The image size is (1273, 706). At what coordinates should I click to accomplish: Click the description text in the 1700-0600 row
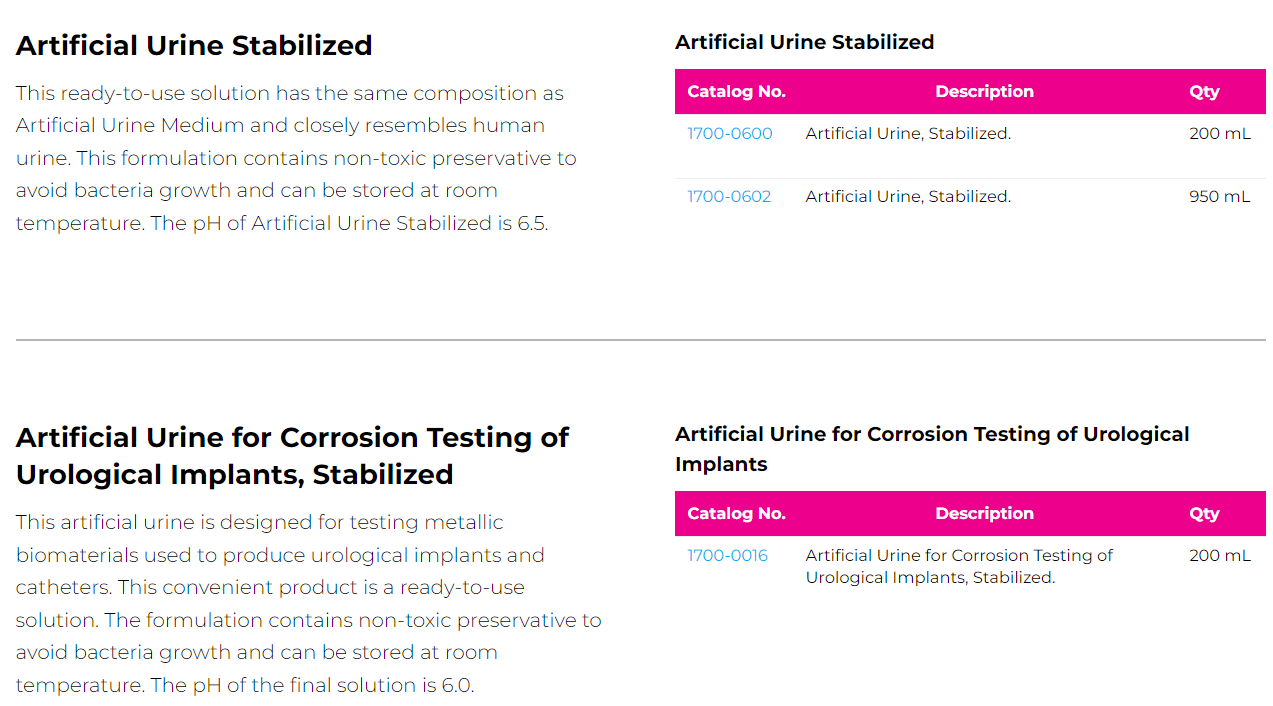point(908,134)
